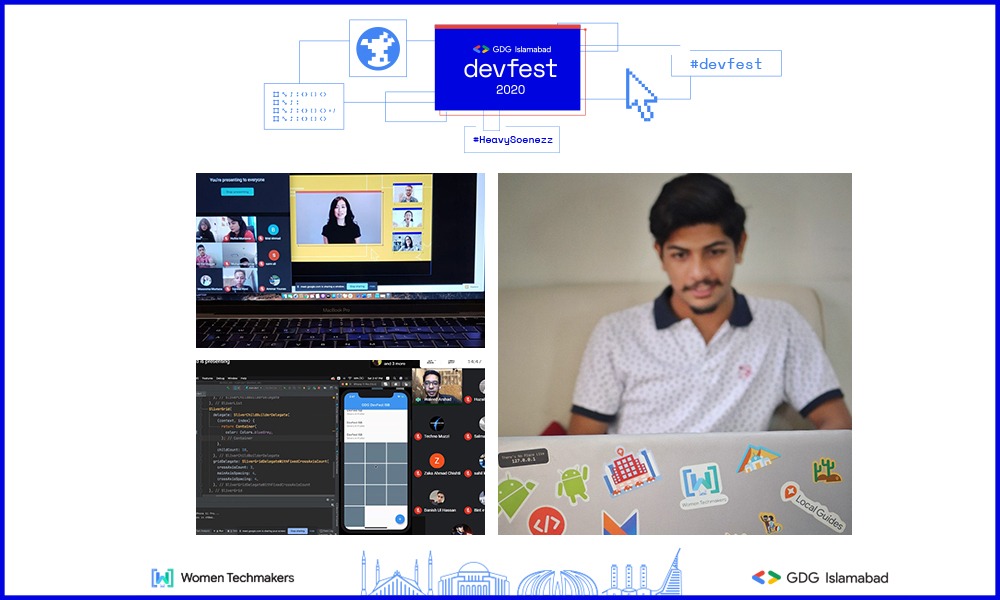This screenshot has height=600, width=1000.
Task: Open the #HeavyScenezz hashtag tag
Action: click(511, 140)
